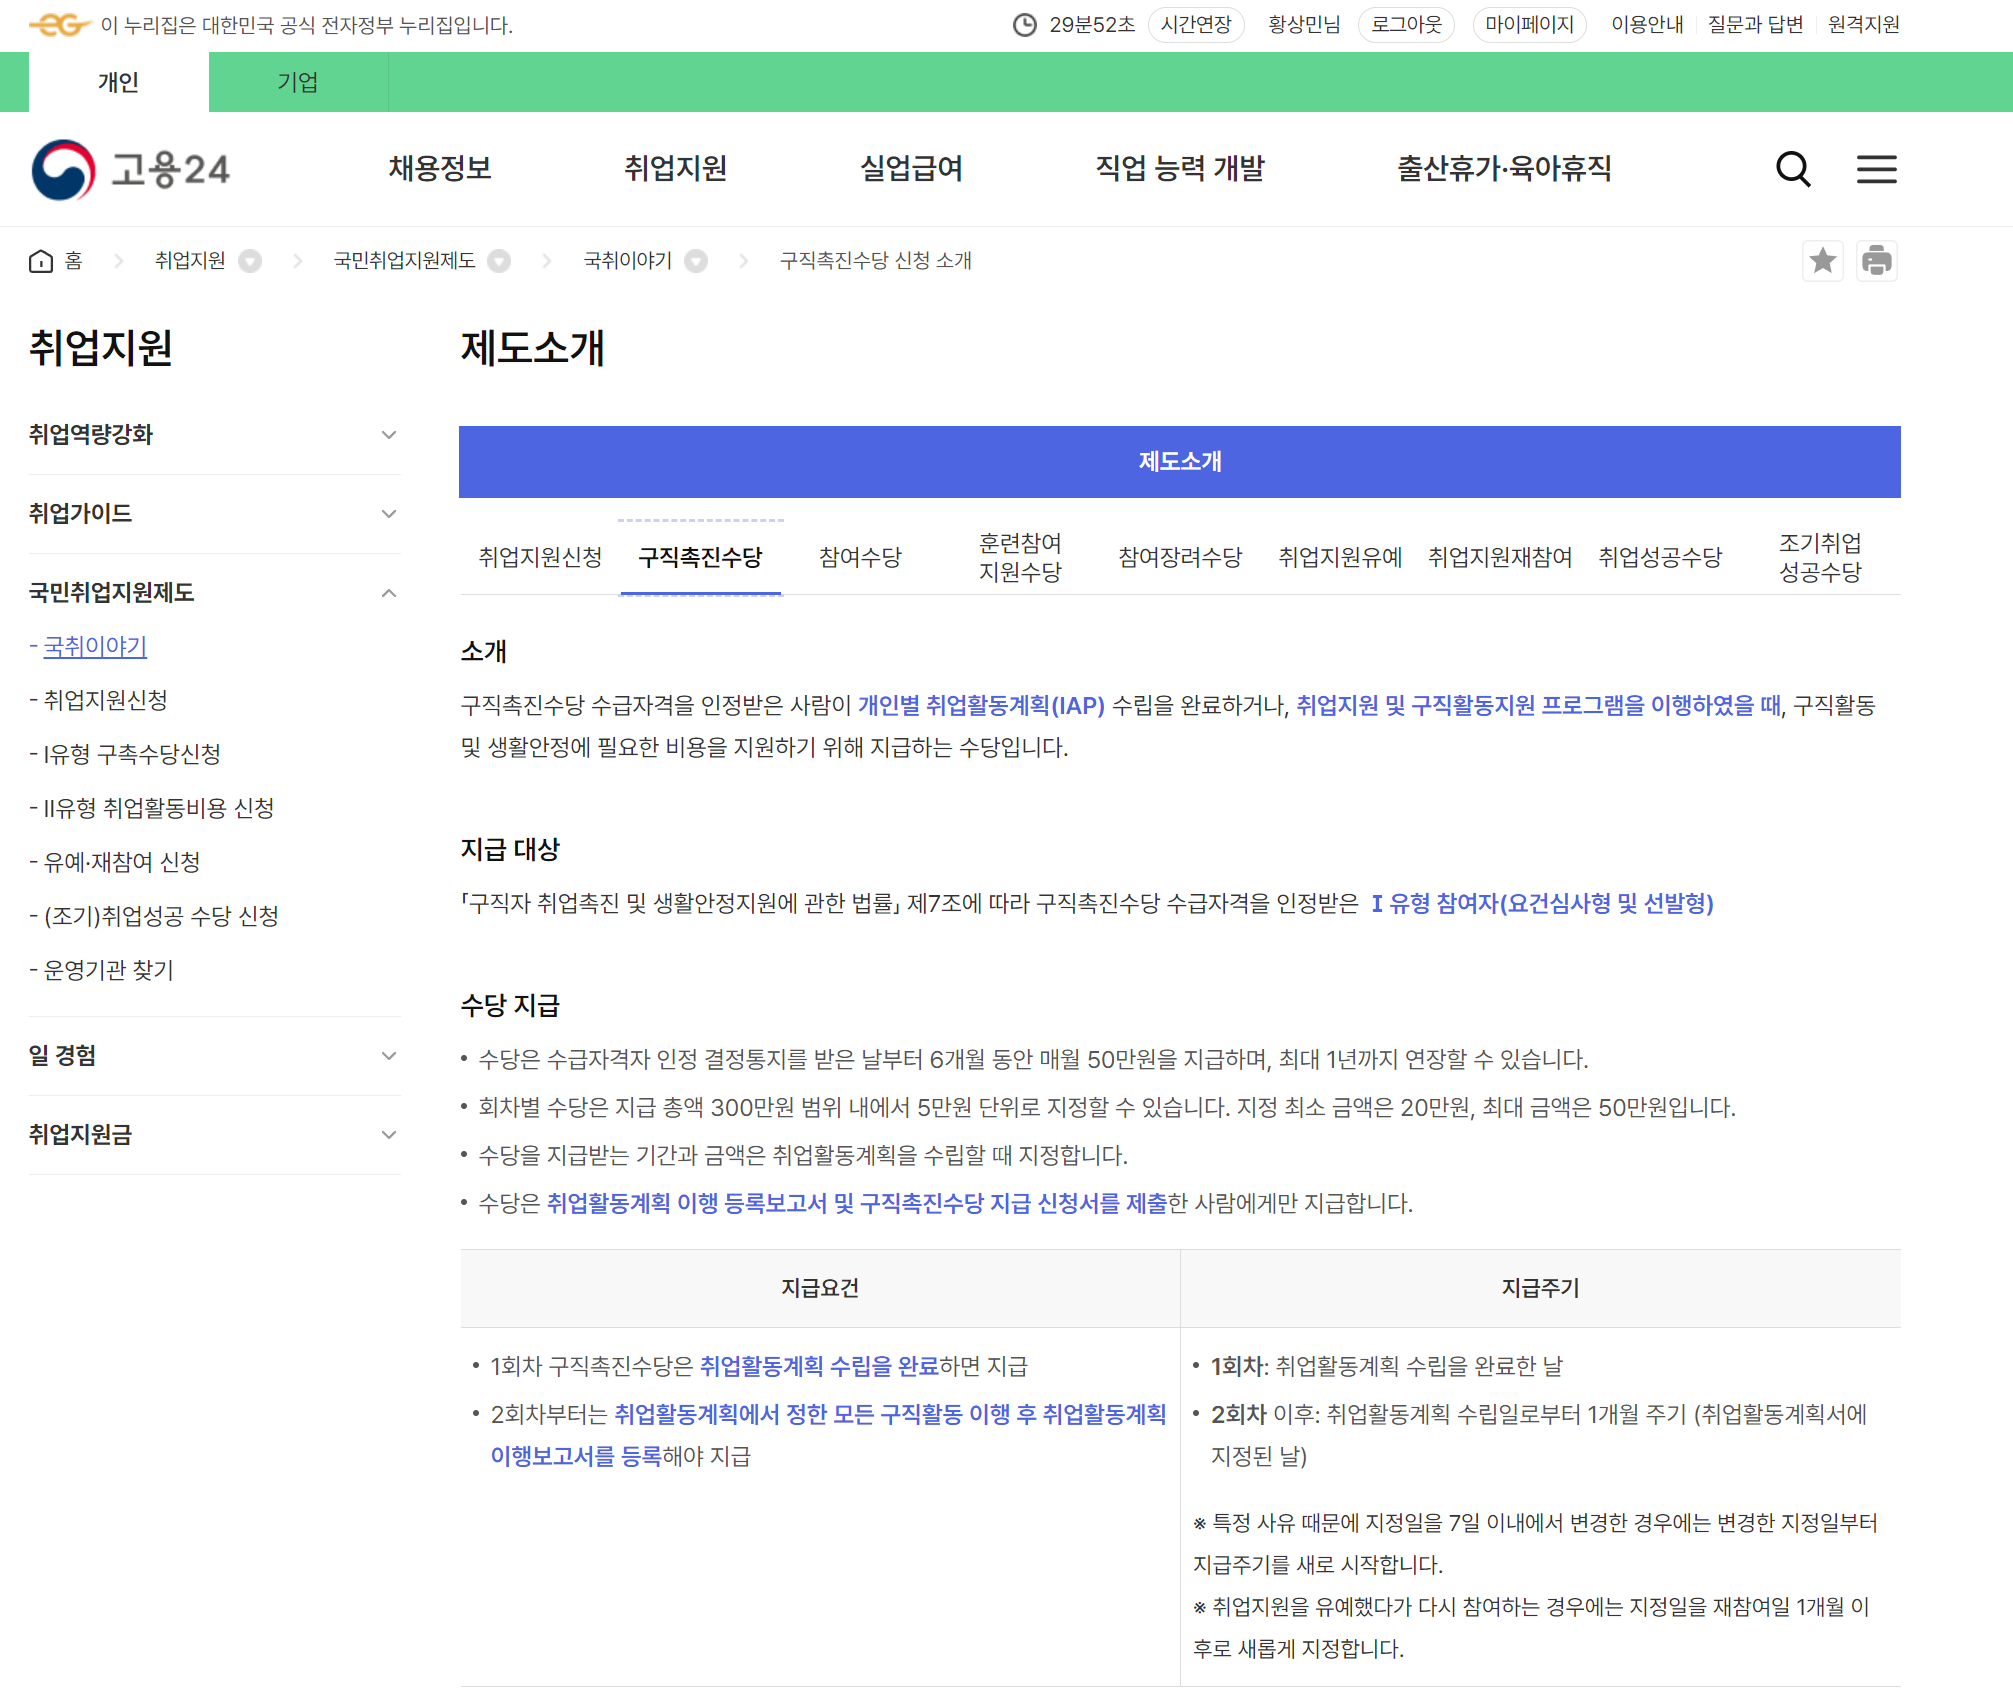Click the eG e-government logo
2013x1708 pixels.
60,25
